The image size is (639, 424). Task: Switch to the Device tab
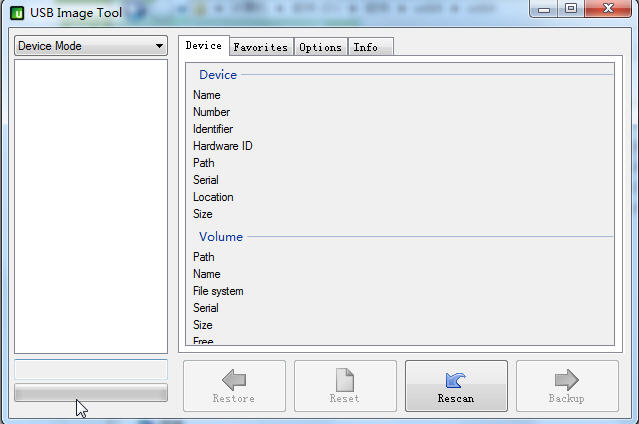tap(204, 46)
